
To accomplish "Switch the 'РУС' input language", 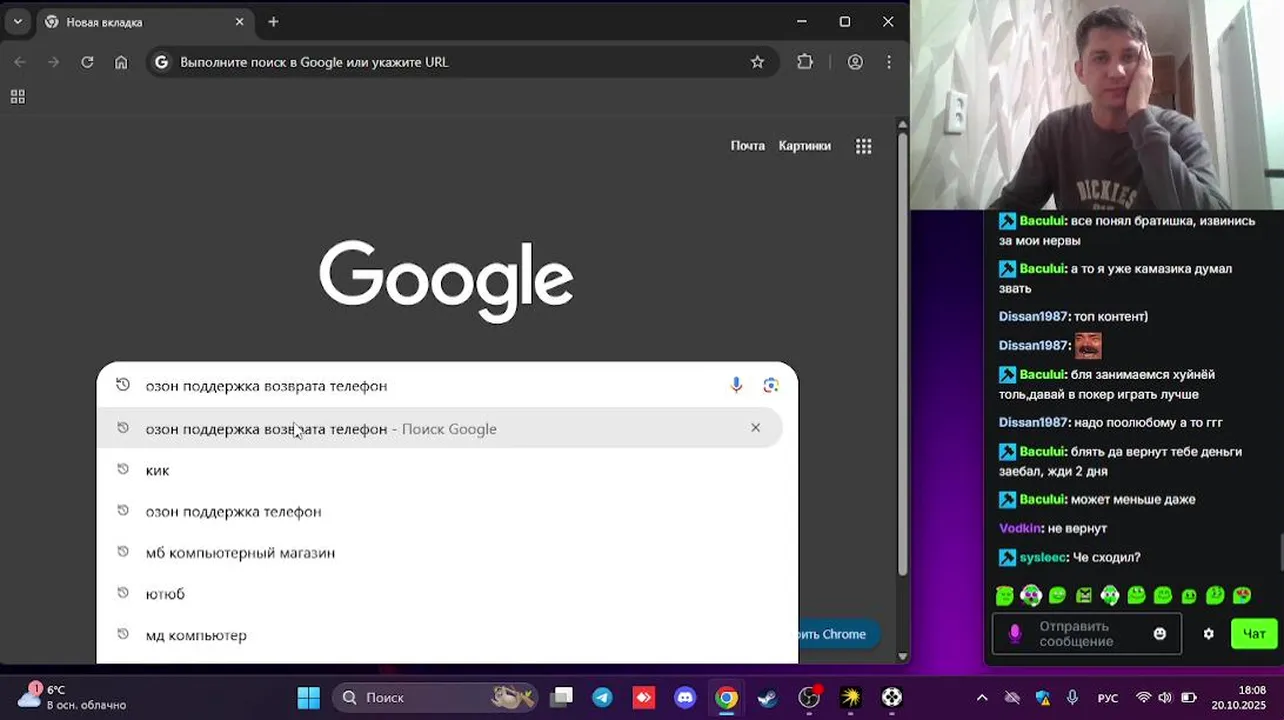I will pyautogui.click(x=1108, y=697).
